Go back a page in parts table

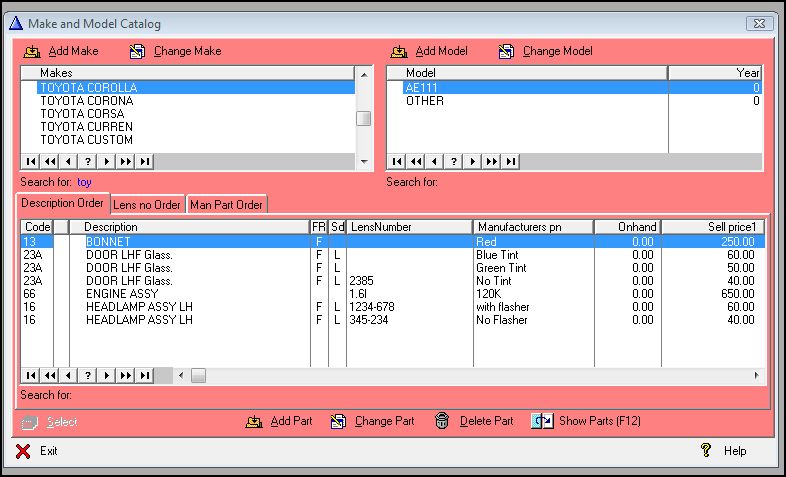[50, 375]
